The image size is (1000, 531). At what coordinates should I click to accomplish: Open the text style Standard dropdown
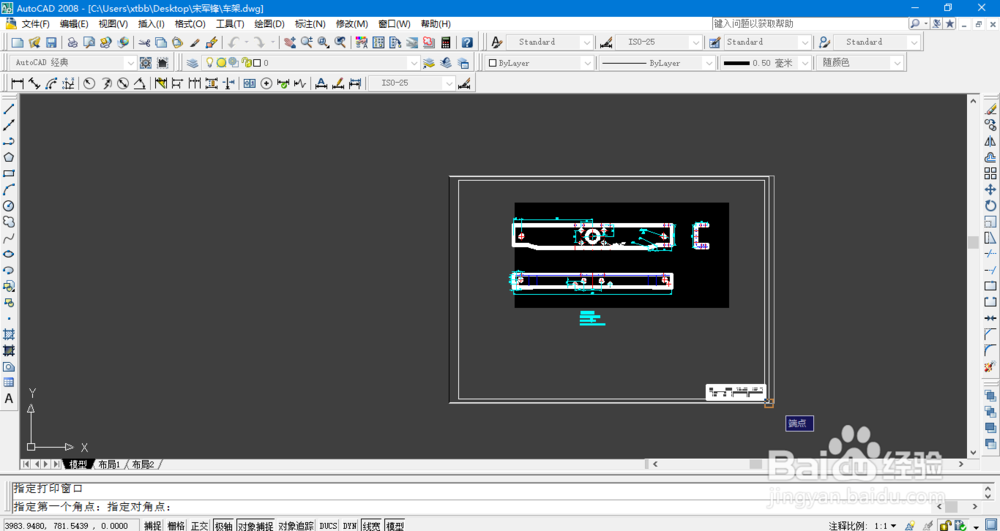click(587, 42)
